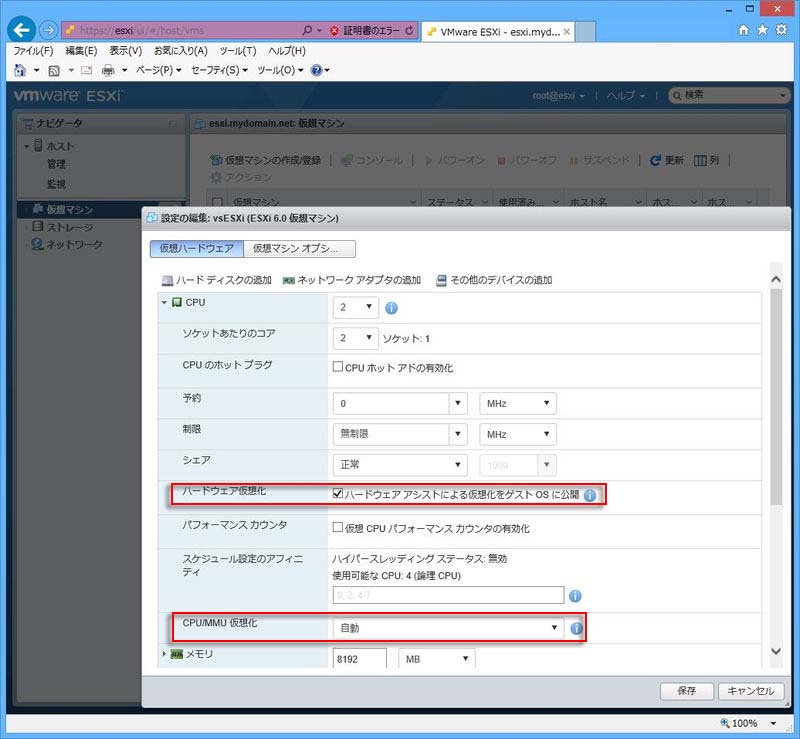Image resolution: width=800 pixels, height=739 pixels.
Task: Open the ヘルプ(H) menu
Action: point(287,51)
